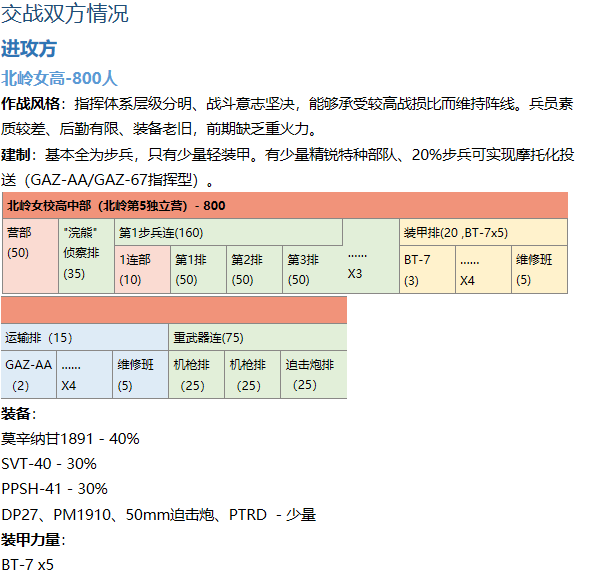Click the …… X4 cell in 运输排
Screen dimensions: 591x574
85,375
